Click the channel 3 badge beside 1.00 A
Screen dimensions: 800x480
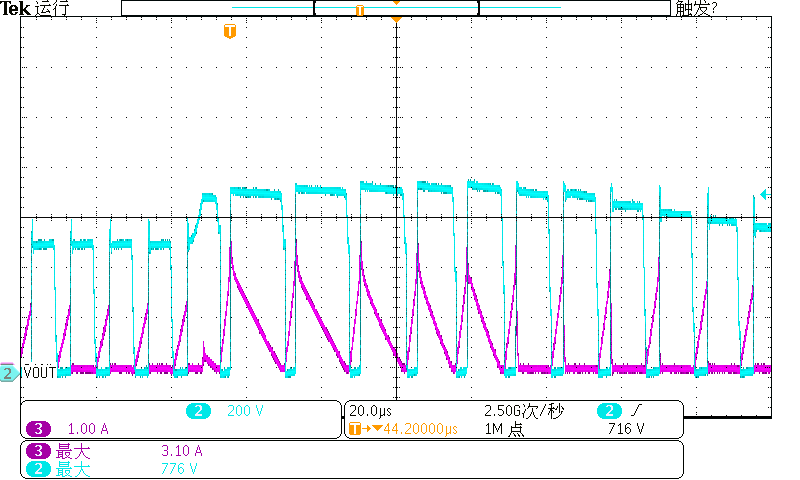tap(39, 429)
